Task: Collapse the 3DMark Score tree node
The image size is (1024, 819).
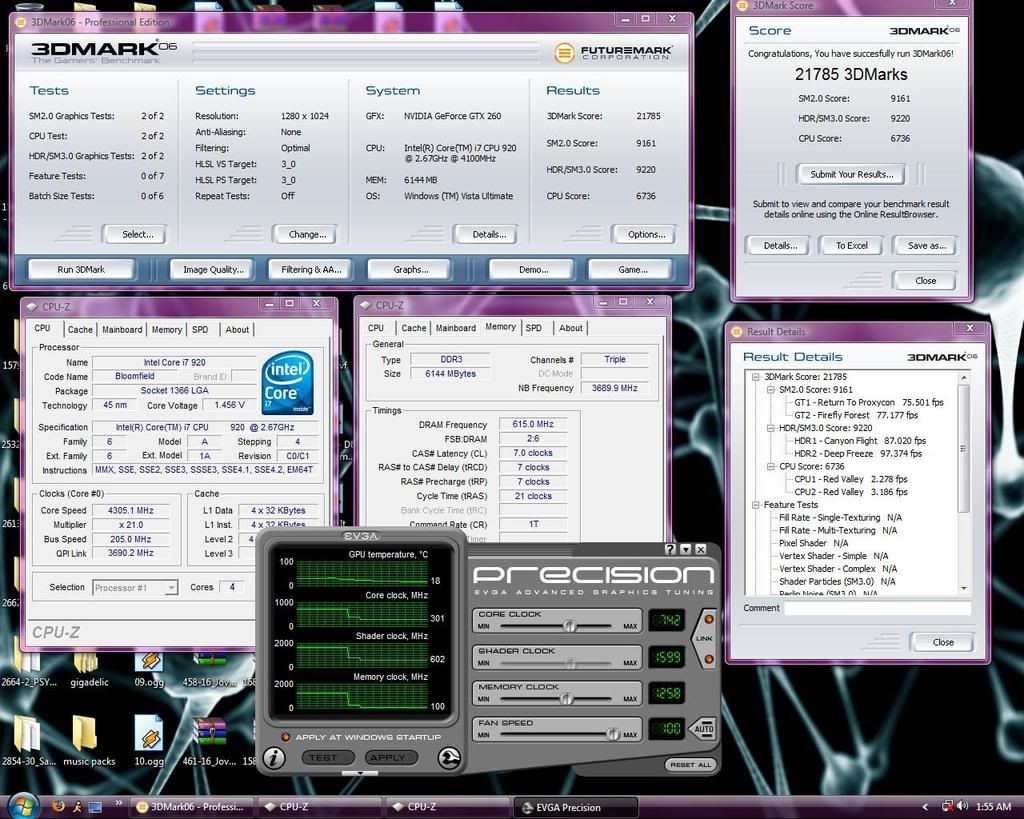Action: 756,377
